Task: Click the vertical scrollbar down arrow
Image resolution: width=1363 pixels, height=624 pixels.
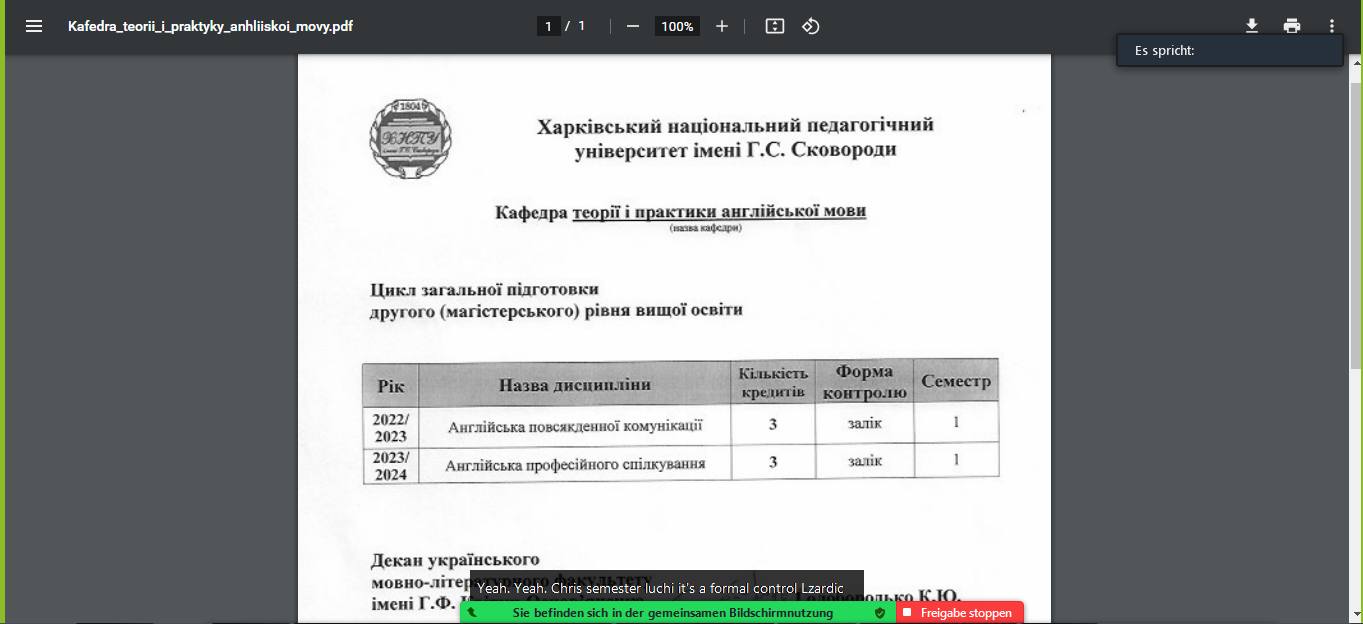Action: coord(1355,614)
